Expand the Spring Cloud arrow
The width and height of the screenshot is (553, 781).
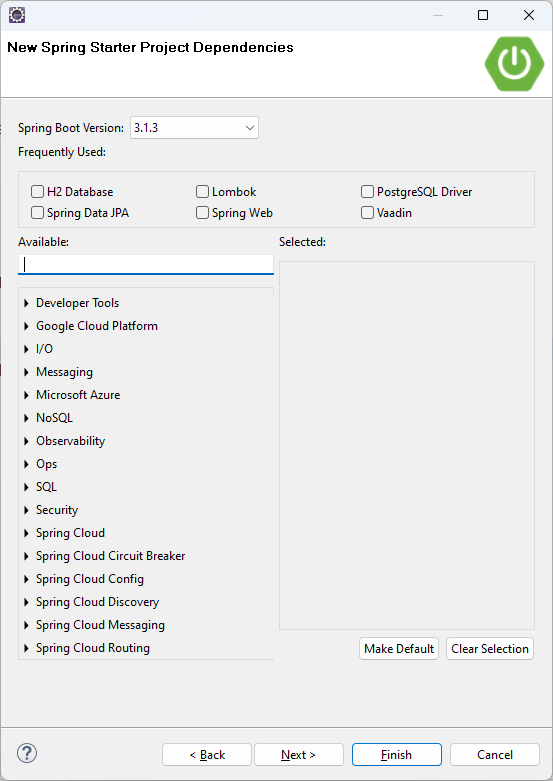click(26, 533)
